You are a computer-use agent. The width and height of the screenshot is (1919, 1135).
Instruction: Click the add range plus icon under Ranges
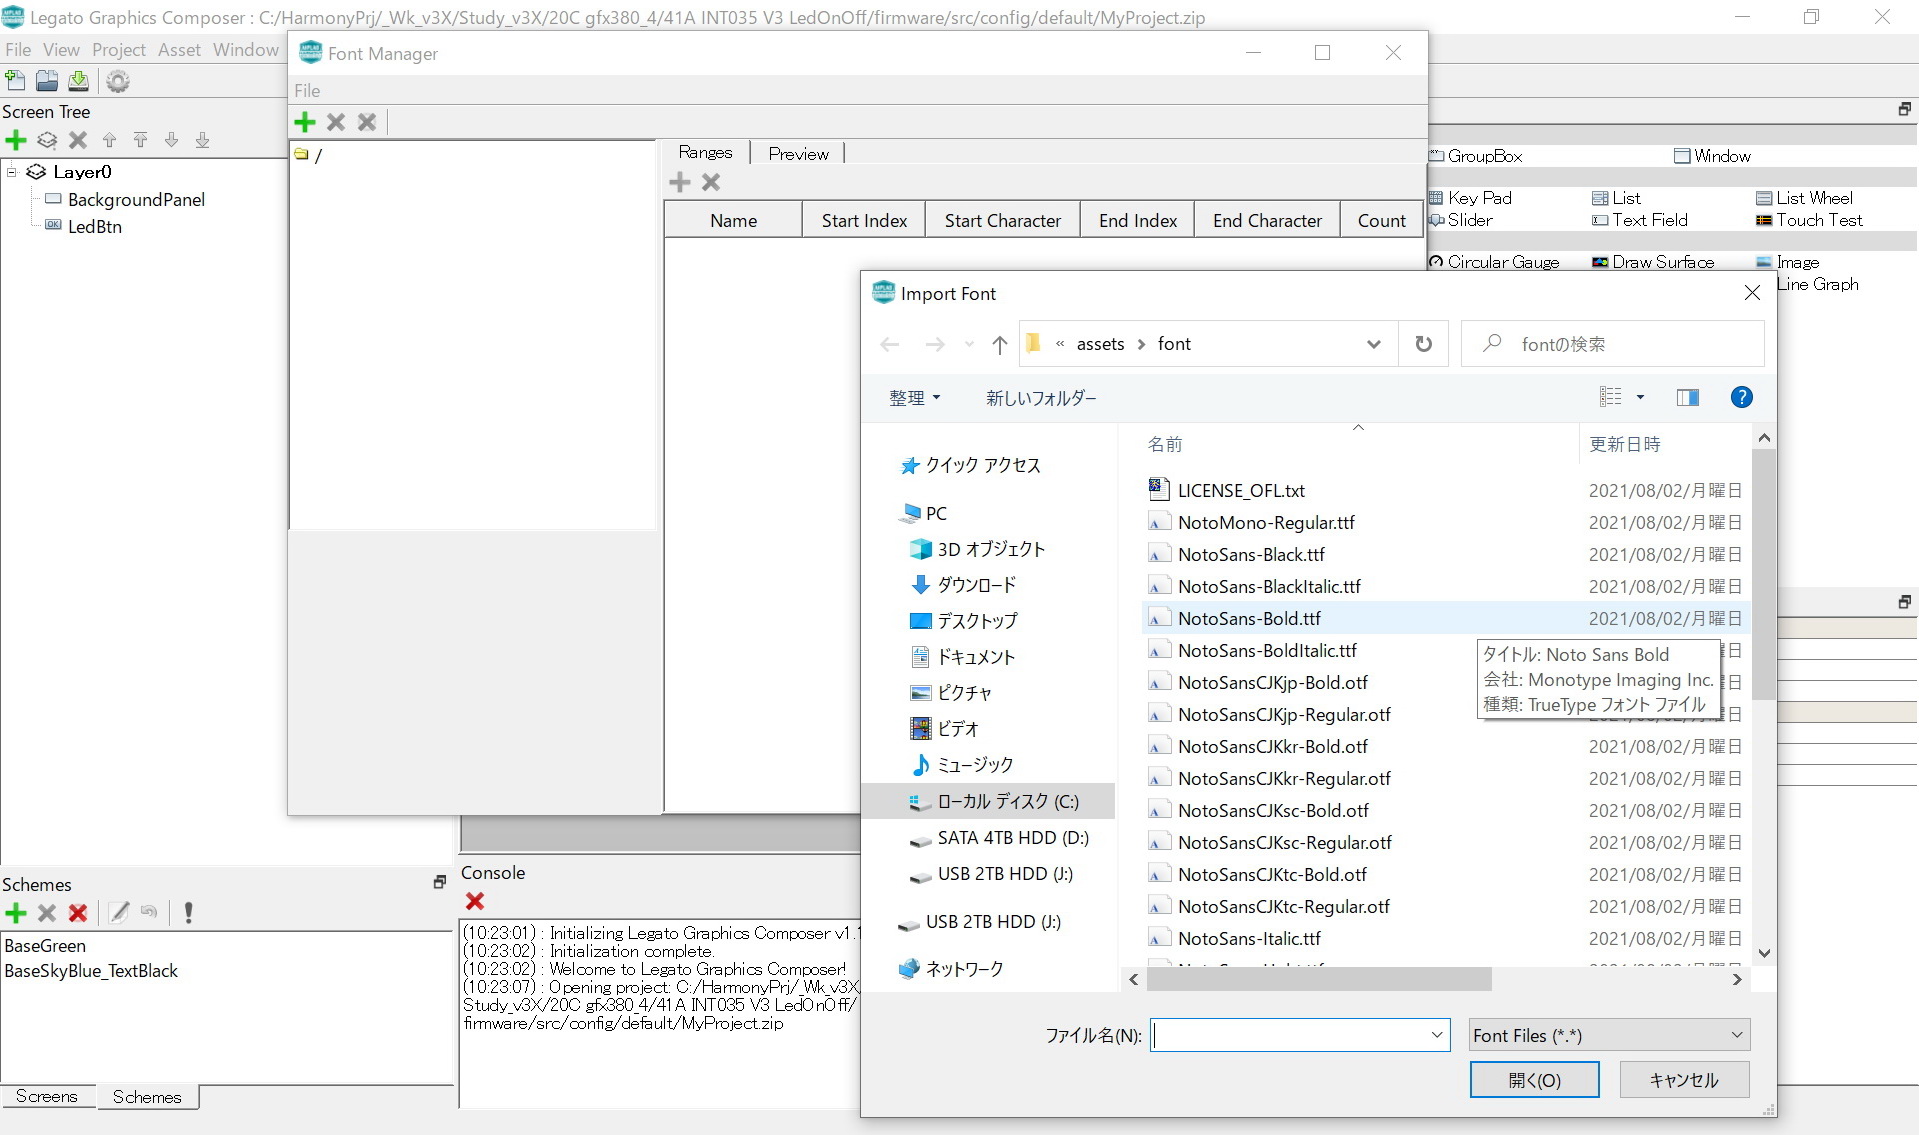(x=680, y=182)
